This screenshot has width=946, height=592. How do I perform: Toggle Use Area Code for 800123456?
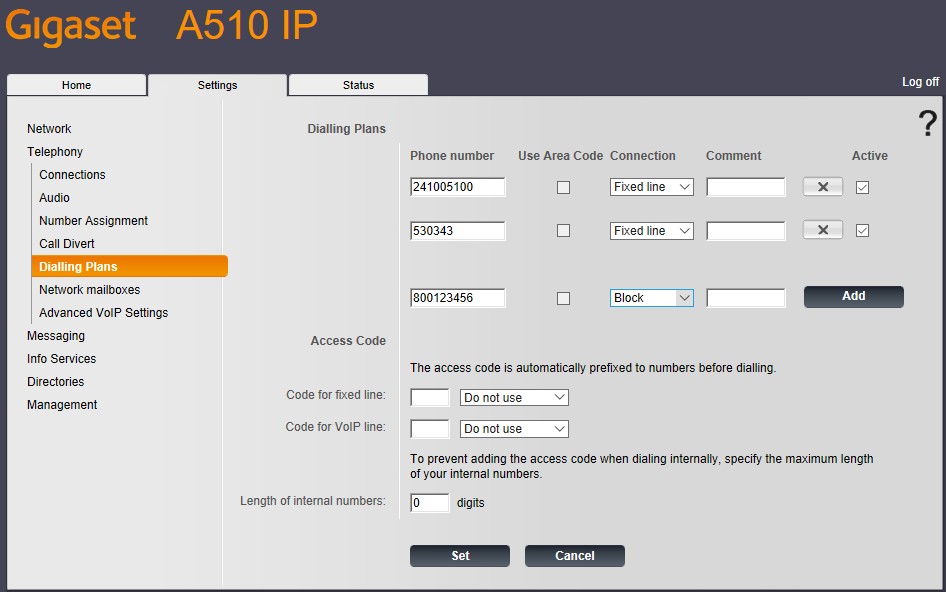click(563, 298)
